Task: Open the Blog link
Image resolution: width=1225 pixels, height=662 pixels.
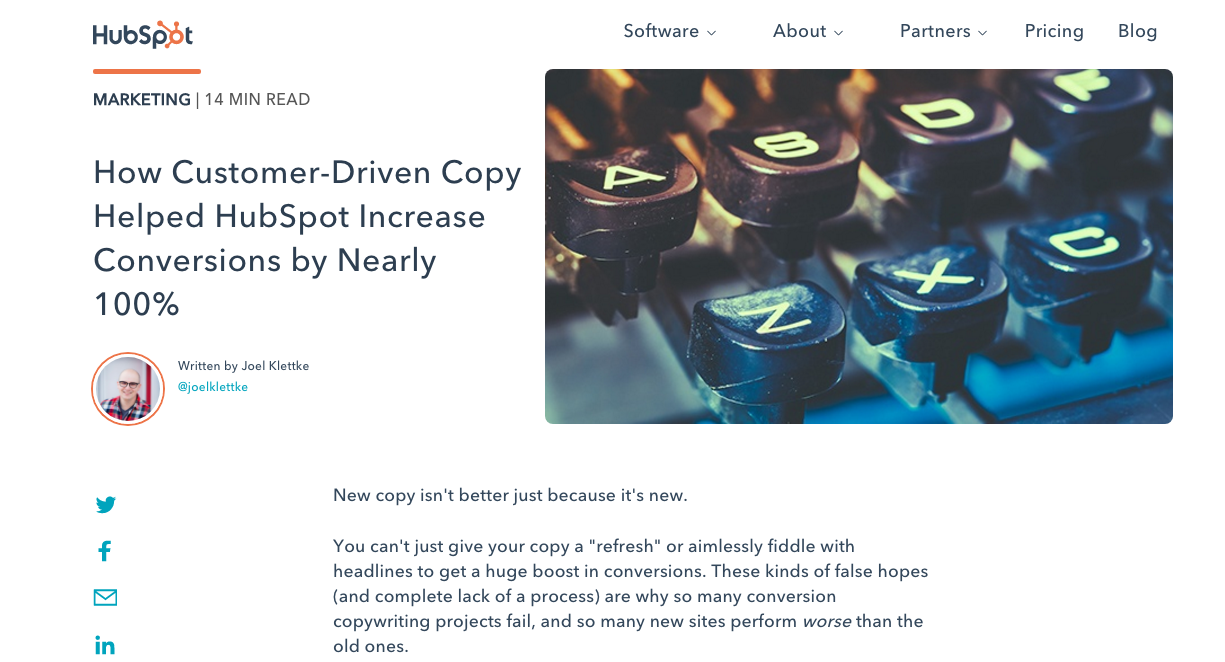Action: click(x=1137, y=31)
